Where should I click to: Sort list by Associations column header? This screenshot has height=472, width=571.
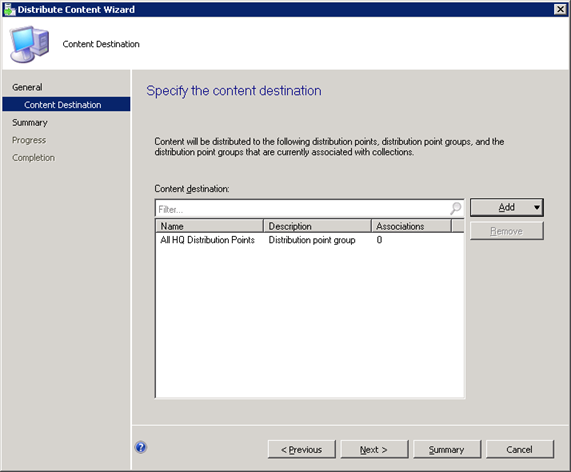[x=411, y=226]
